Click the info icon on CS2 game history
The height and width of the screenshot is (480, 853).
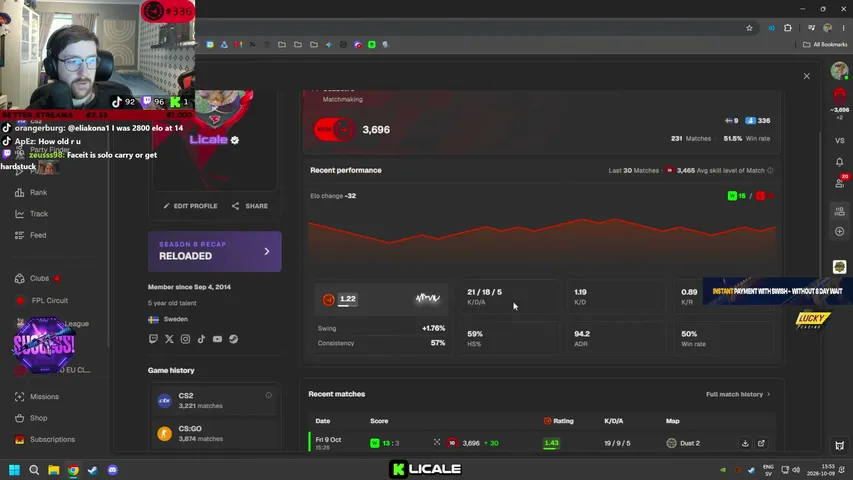(x=269, y=396)
